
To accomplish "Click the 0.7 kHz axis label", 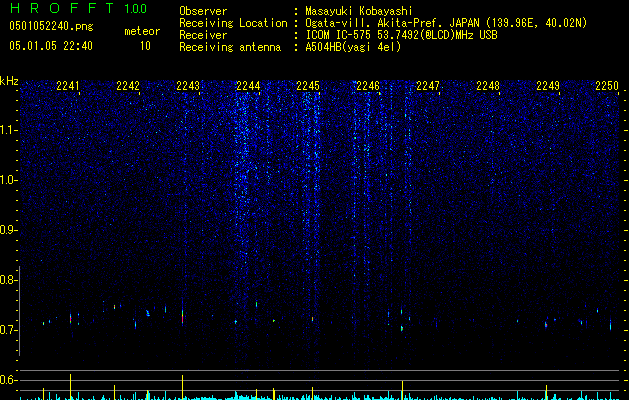I will (9, 330).
